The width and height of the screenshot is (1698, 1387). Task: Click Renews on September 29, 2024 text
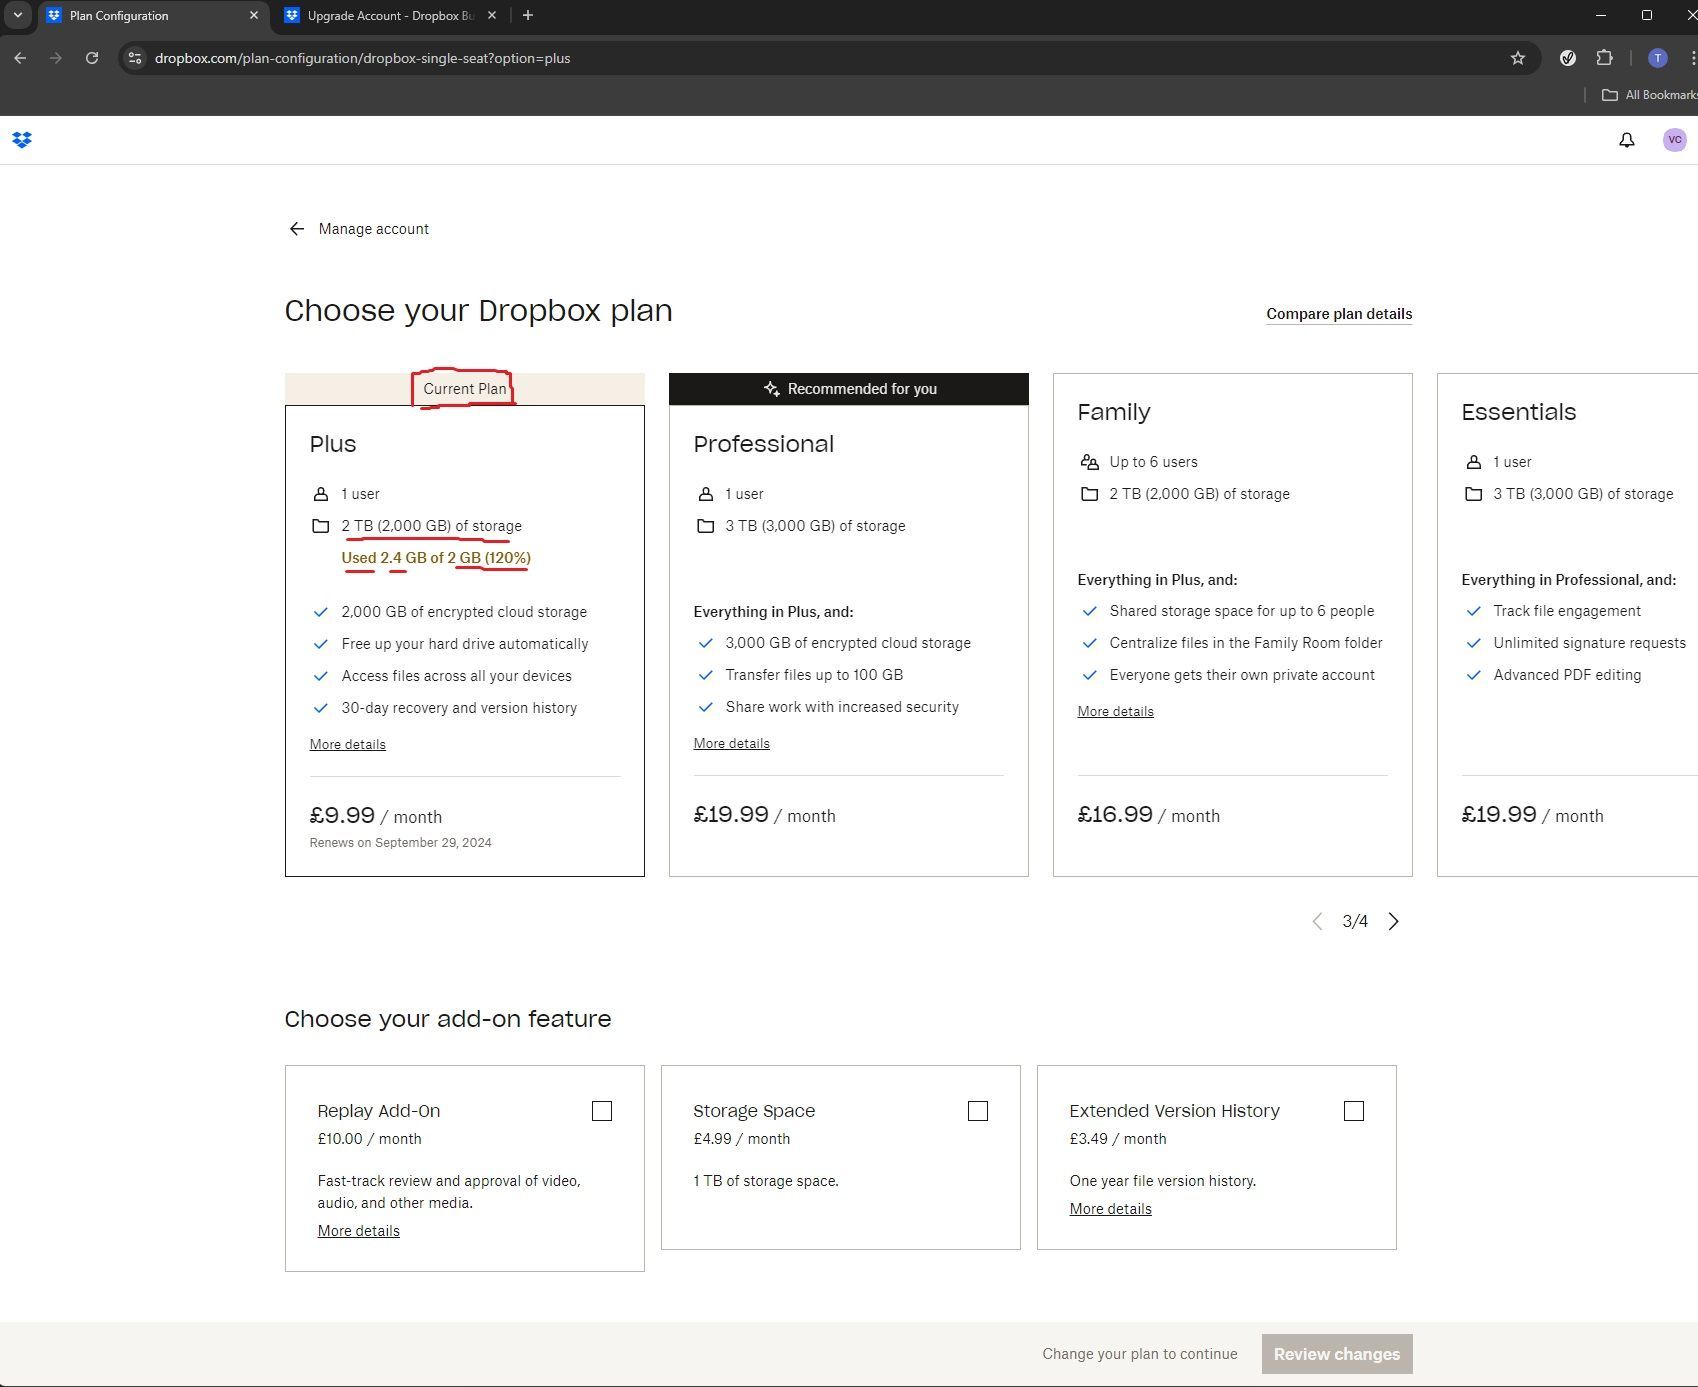400,843
